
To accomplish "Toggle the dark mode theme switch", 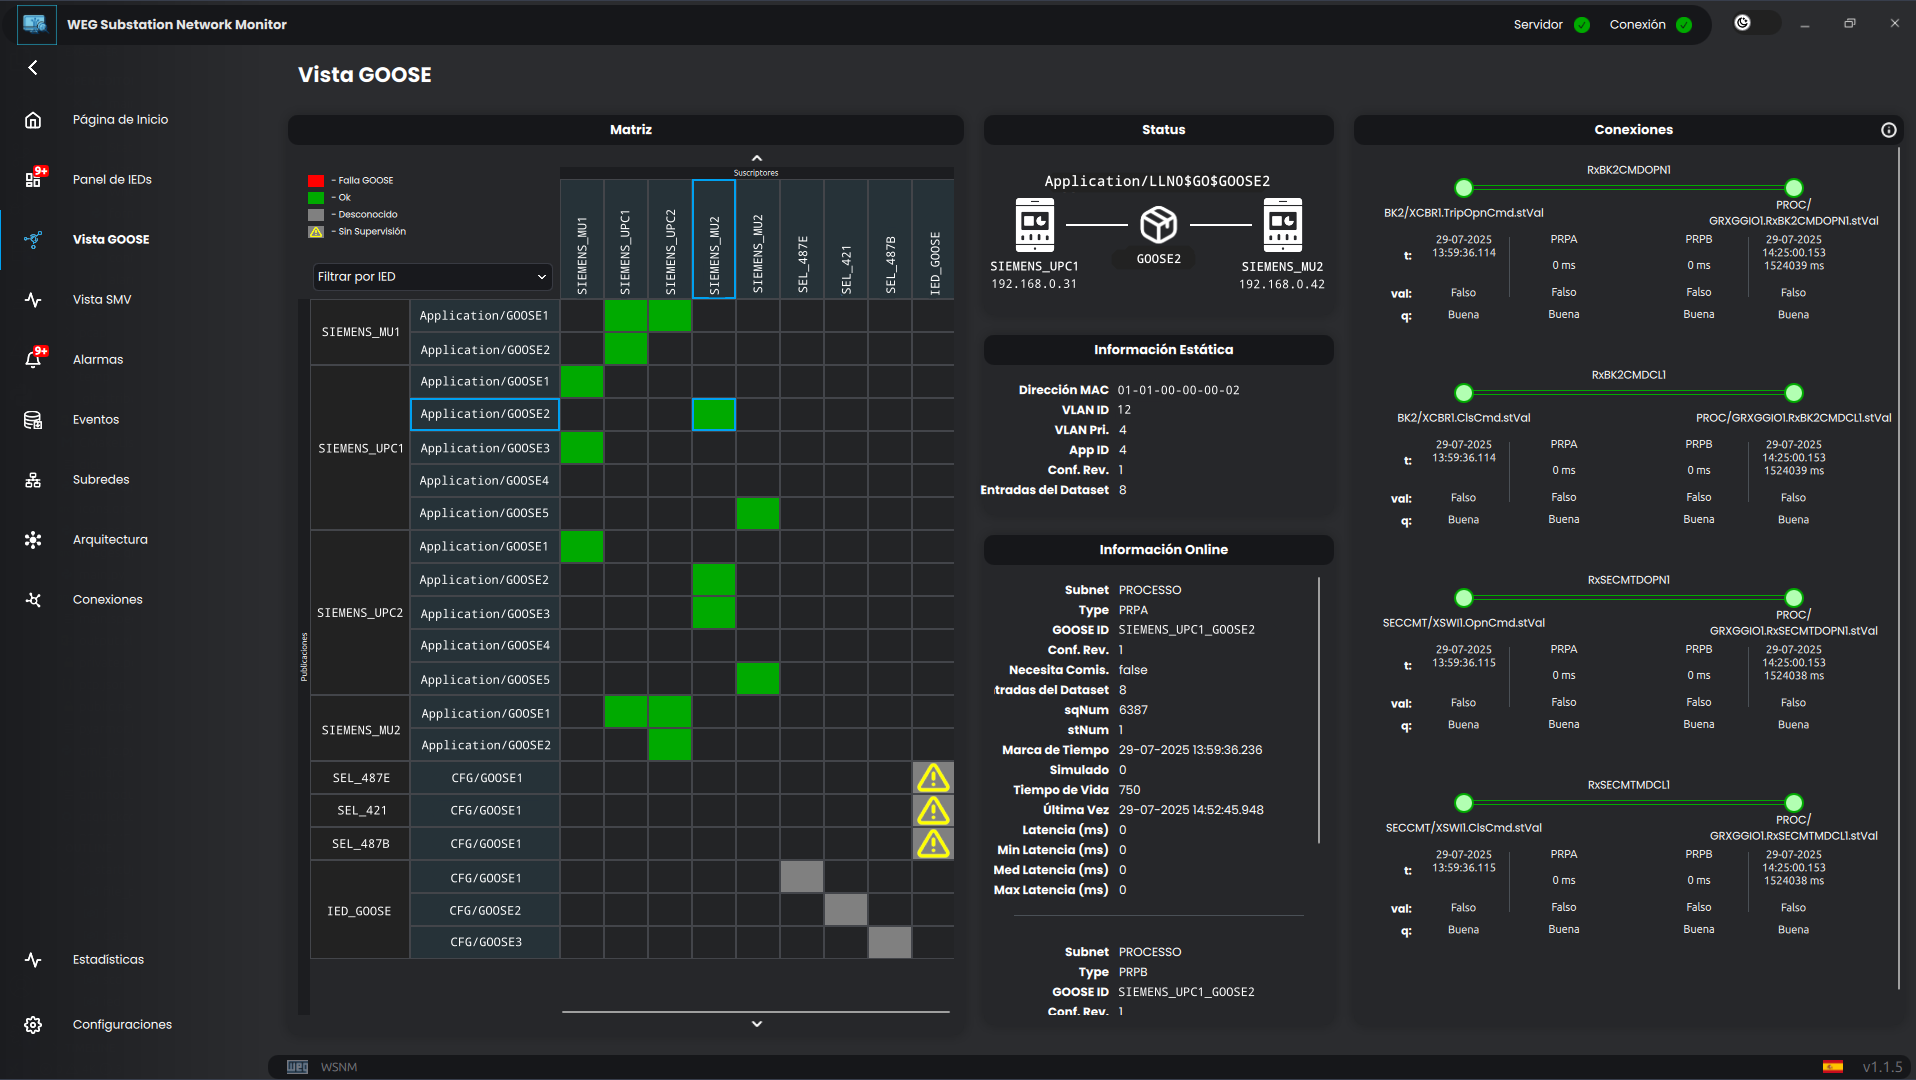I will [x=1755, y=23].
